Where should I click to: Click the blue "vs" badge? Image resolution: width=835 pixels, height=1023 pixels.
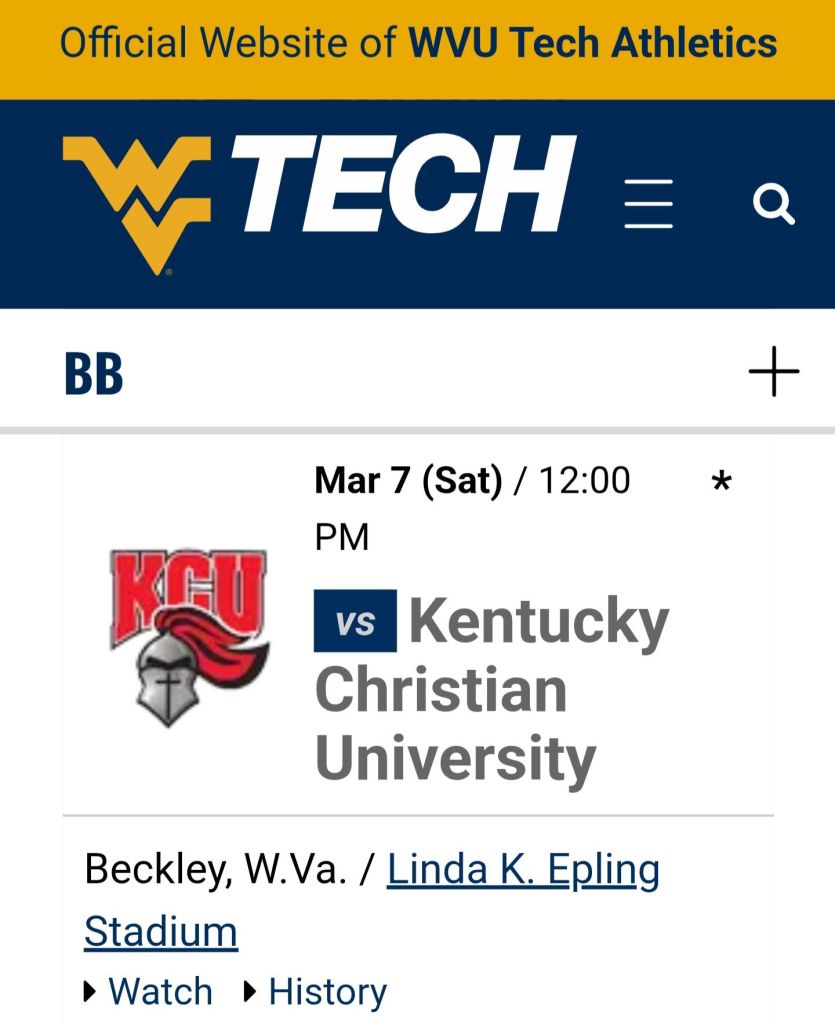pos(355,621)
